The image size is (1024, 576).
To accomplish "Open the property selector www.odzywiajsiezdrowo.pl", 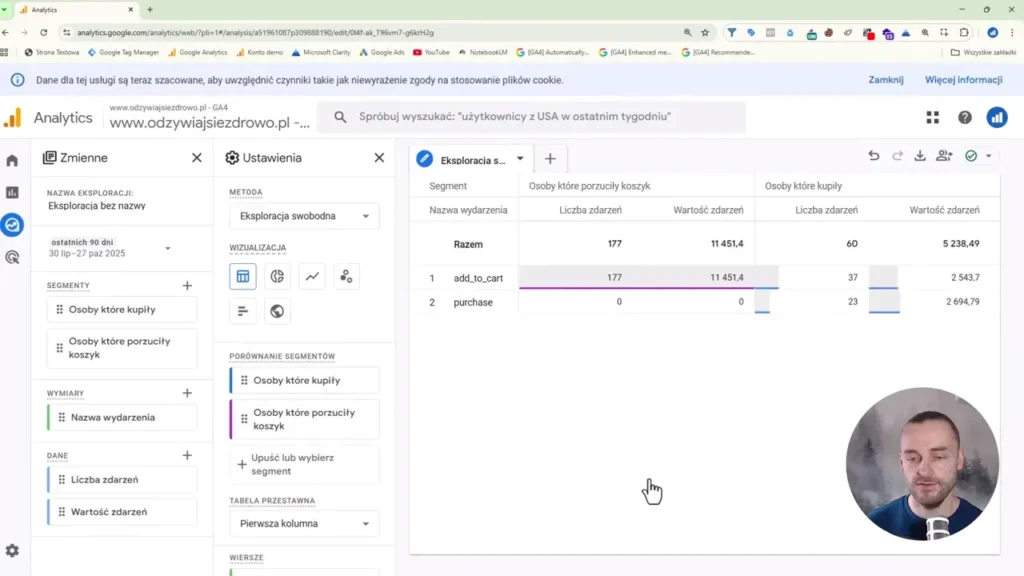I will (x=209, y=118).
